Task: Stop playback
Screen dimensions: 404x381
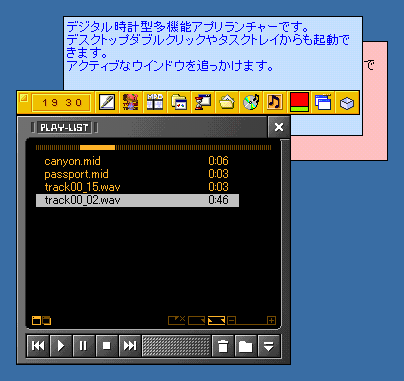Action: (x=107, y=346)
